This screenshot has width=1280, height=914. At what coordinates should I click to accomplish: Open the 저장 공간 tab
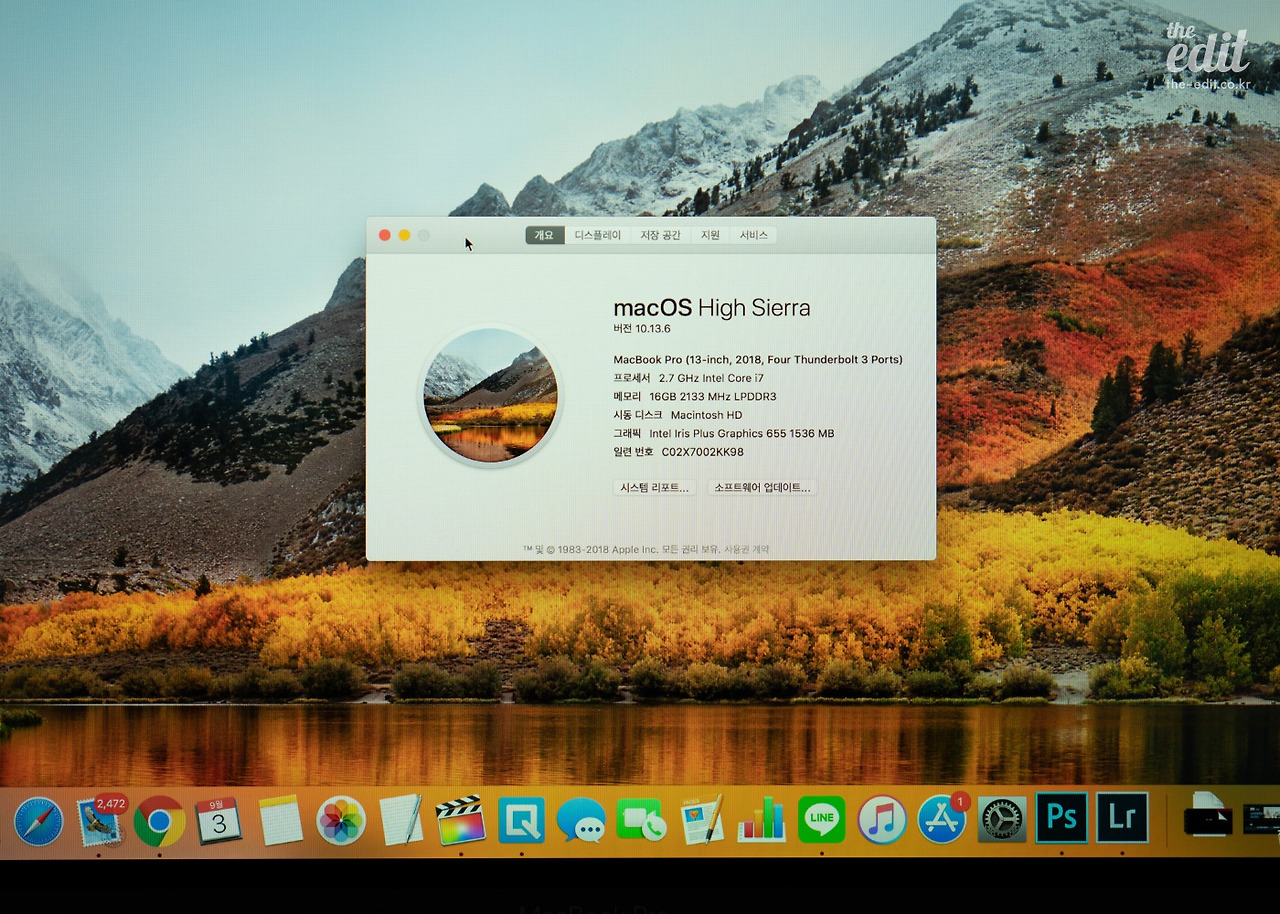point(660,235)
